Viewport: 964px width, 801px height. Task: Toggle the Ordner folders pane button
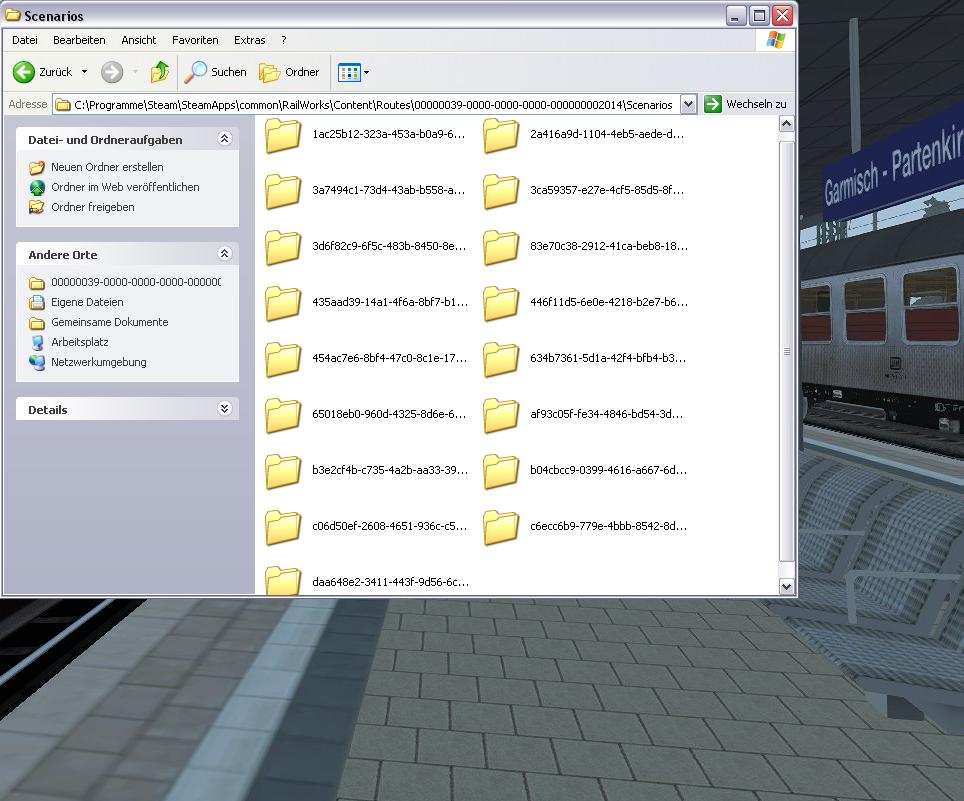[290, 72]
